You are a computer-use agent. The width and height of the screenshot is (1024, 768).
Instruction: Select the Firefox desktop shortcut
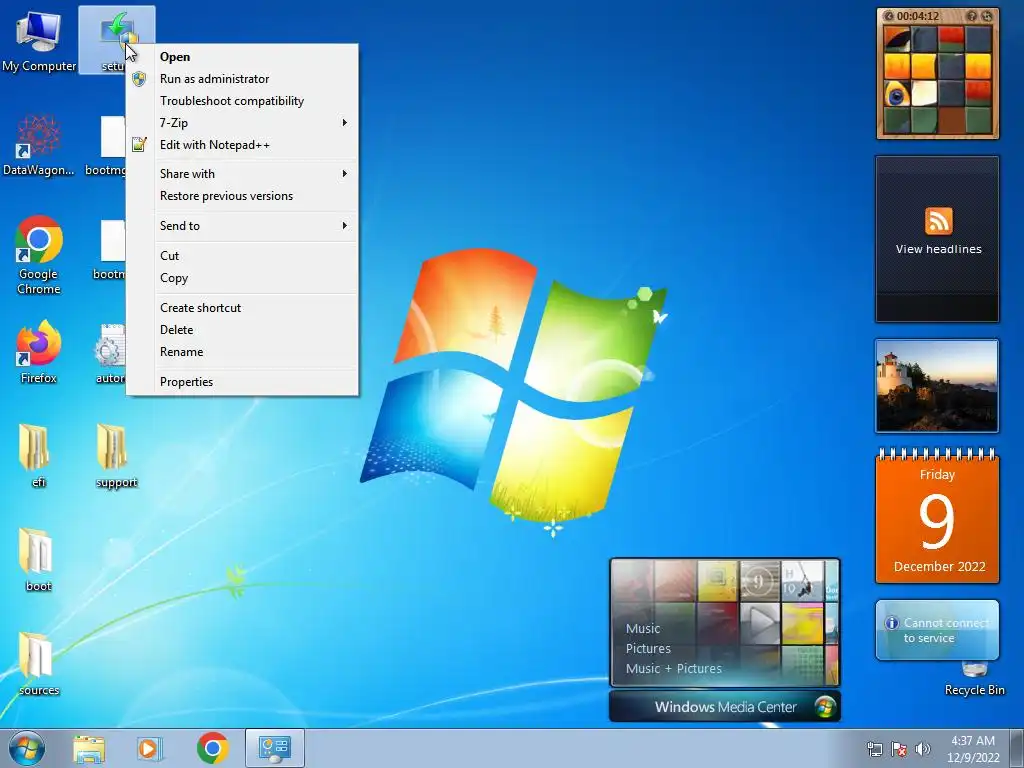[x=39, y=351]
